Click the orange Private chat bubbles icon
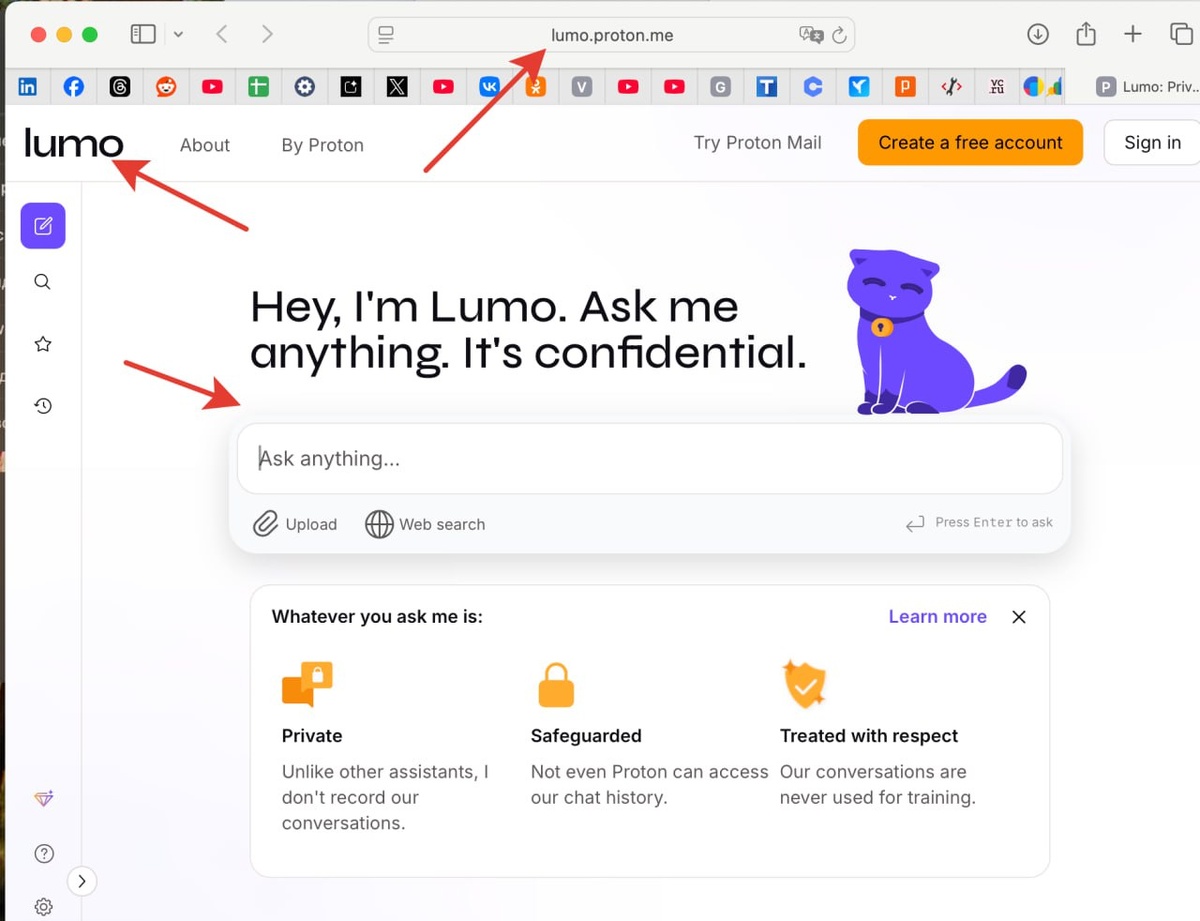The height and width of the screenshot is (921, 1200). (x=307, y=685)
